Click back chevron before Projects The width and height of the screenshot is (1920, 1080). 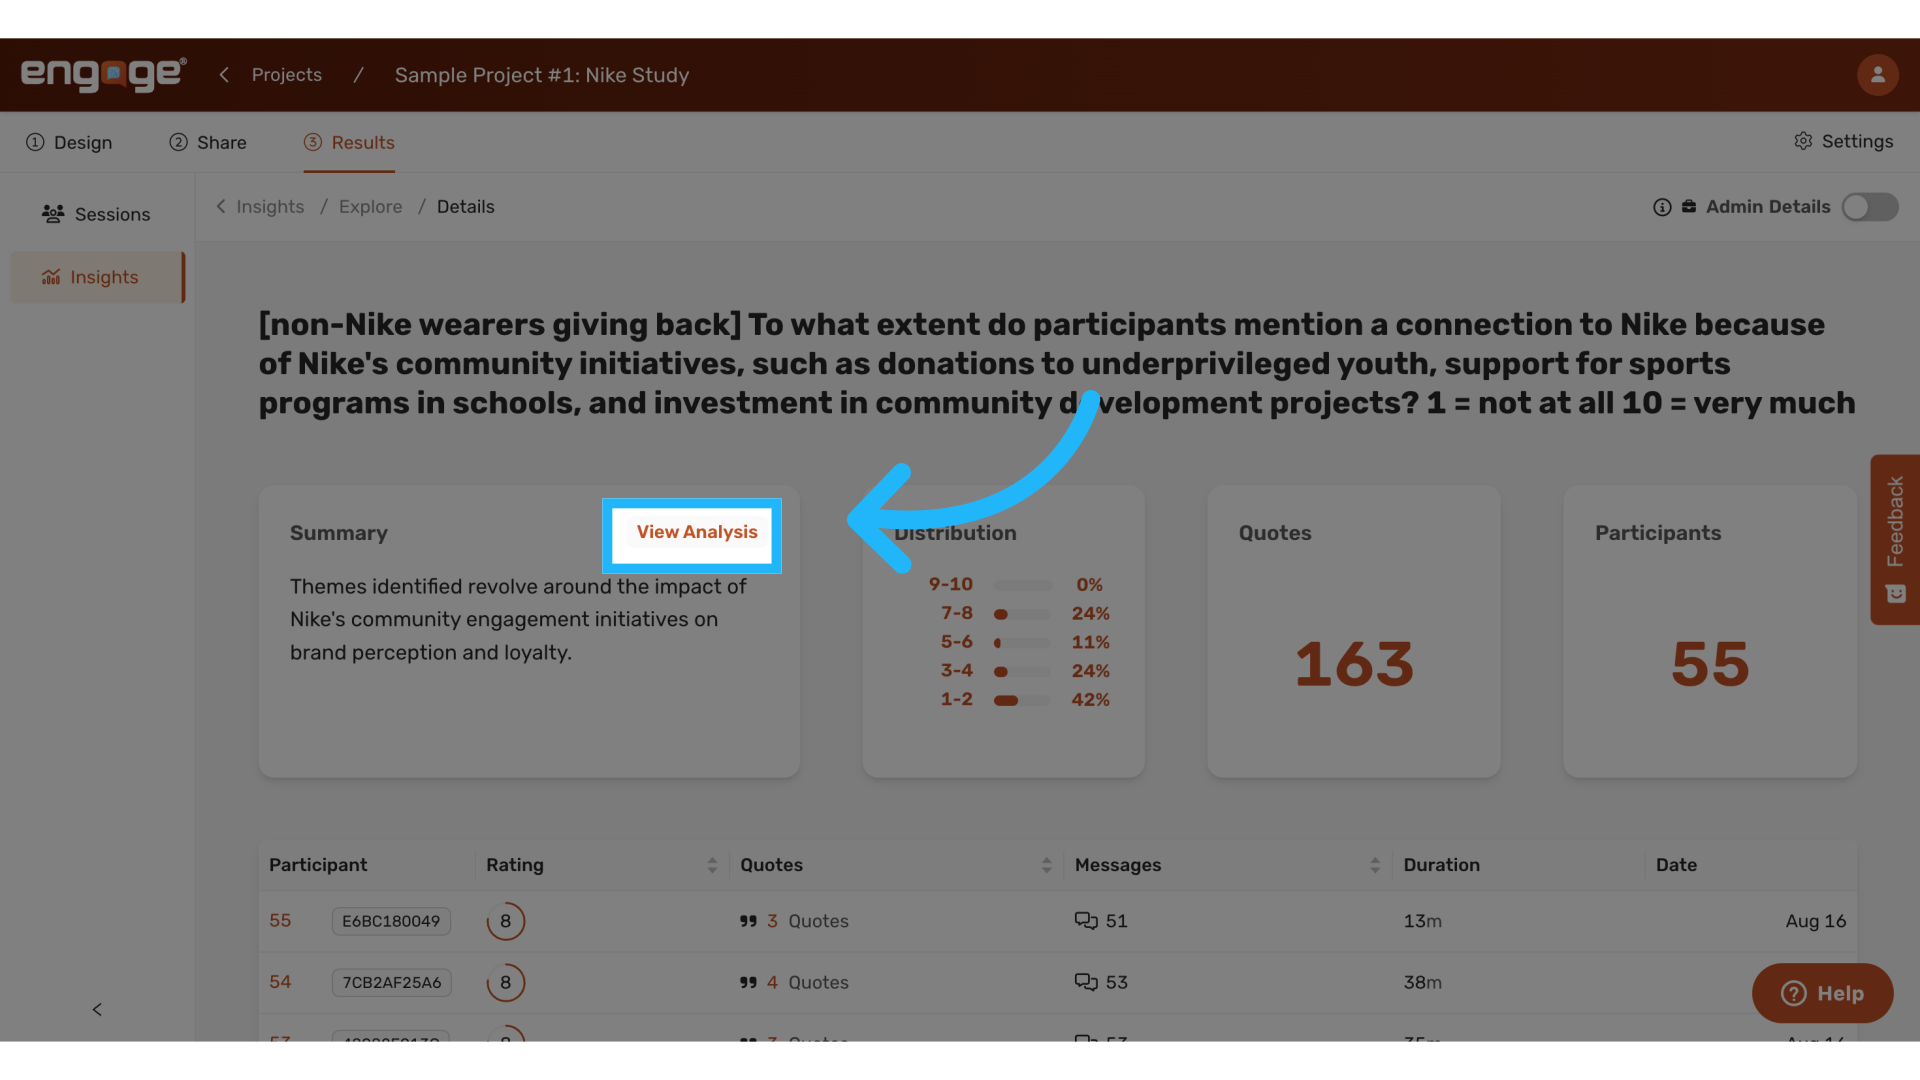click(224, 75)
